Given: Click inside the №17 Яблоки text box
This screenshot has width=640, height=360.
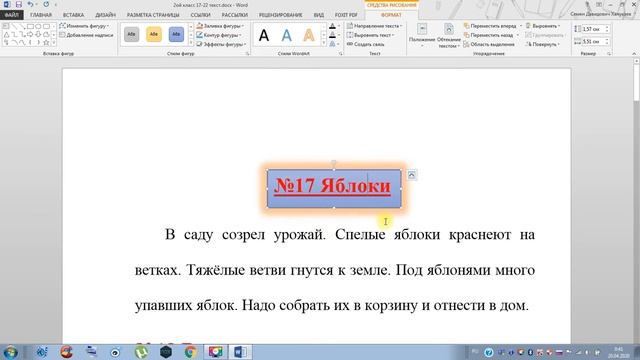Looking at the screenshot, I should click(x=333, y=188).
